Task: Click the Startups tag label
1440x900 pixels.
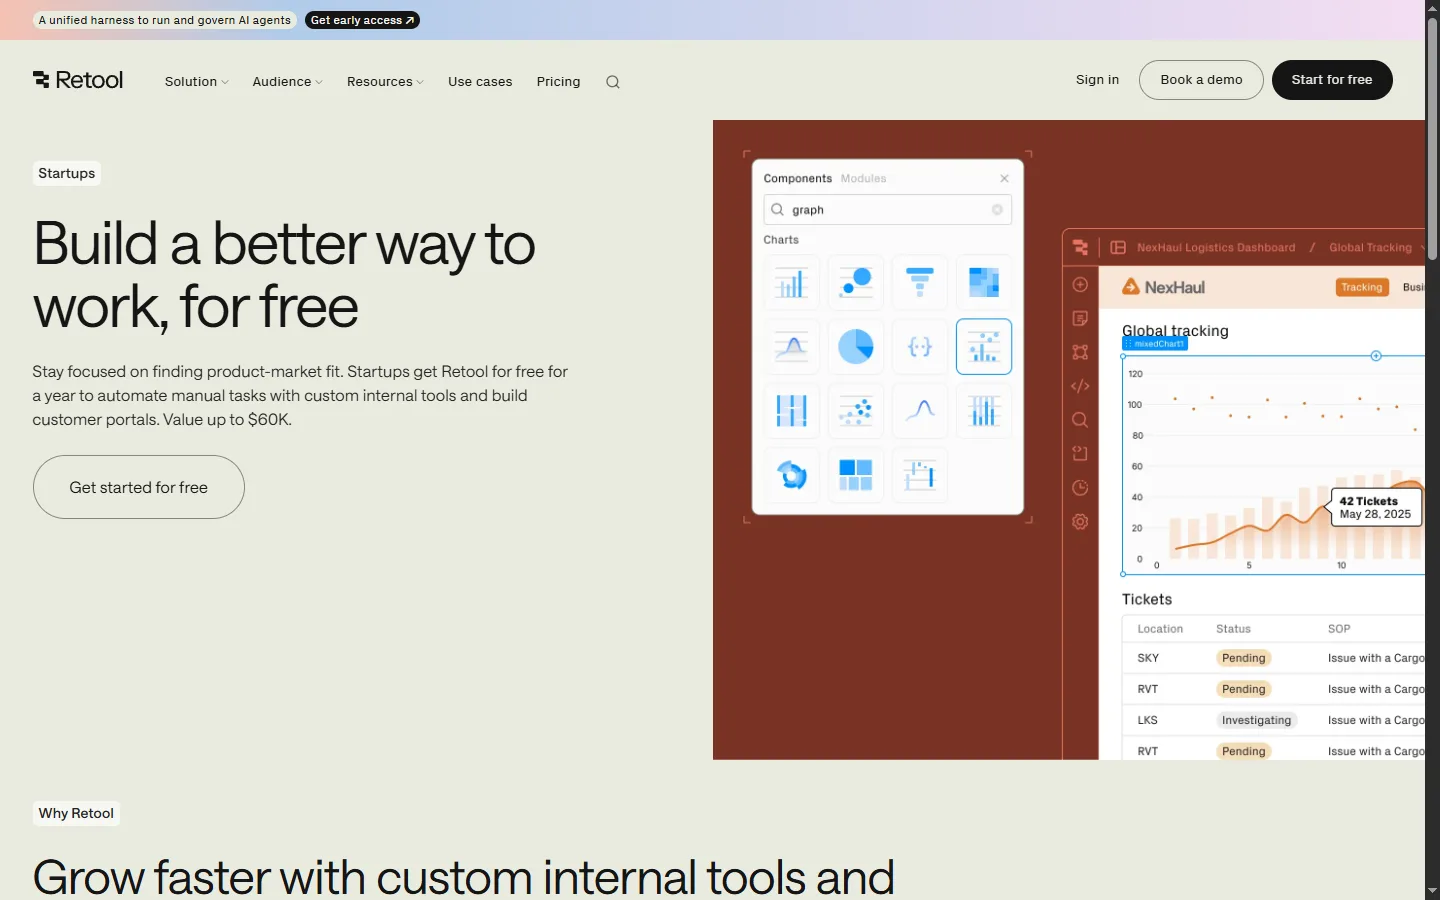Action: pos(67,173)
